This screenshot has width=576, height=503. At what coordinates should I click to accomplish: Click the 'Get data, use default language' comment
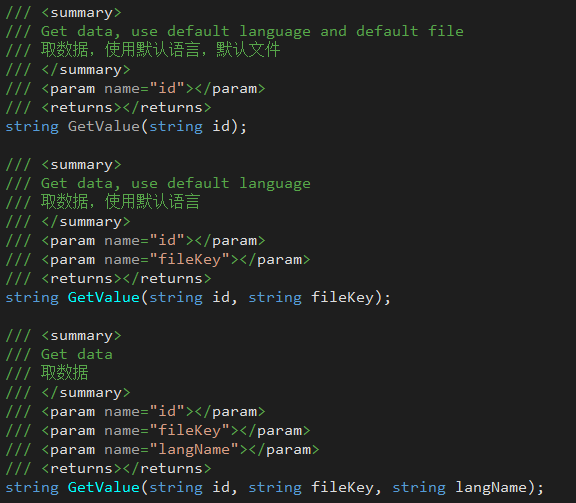pos(176,184)
